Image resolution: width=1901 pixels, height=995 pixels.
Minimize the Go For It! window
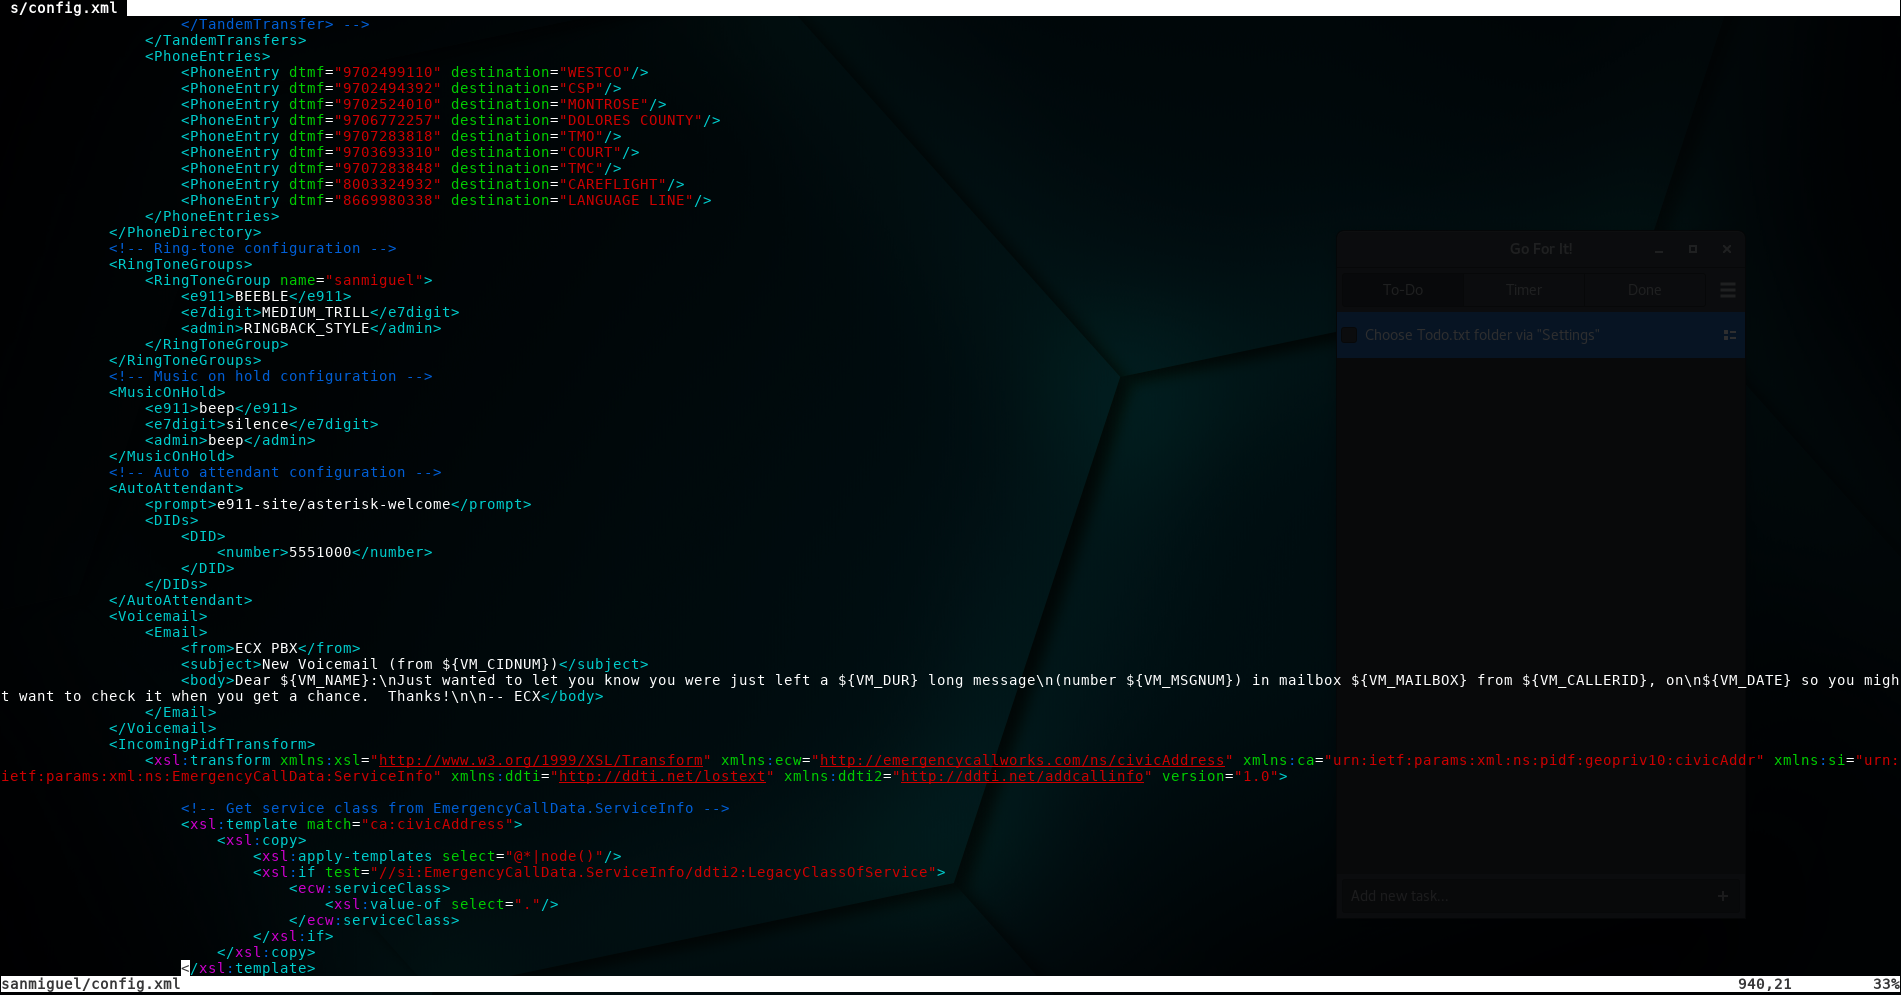1658,249
